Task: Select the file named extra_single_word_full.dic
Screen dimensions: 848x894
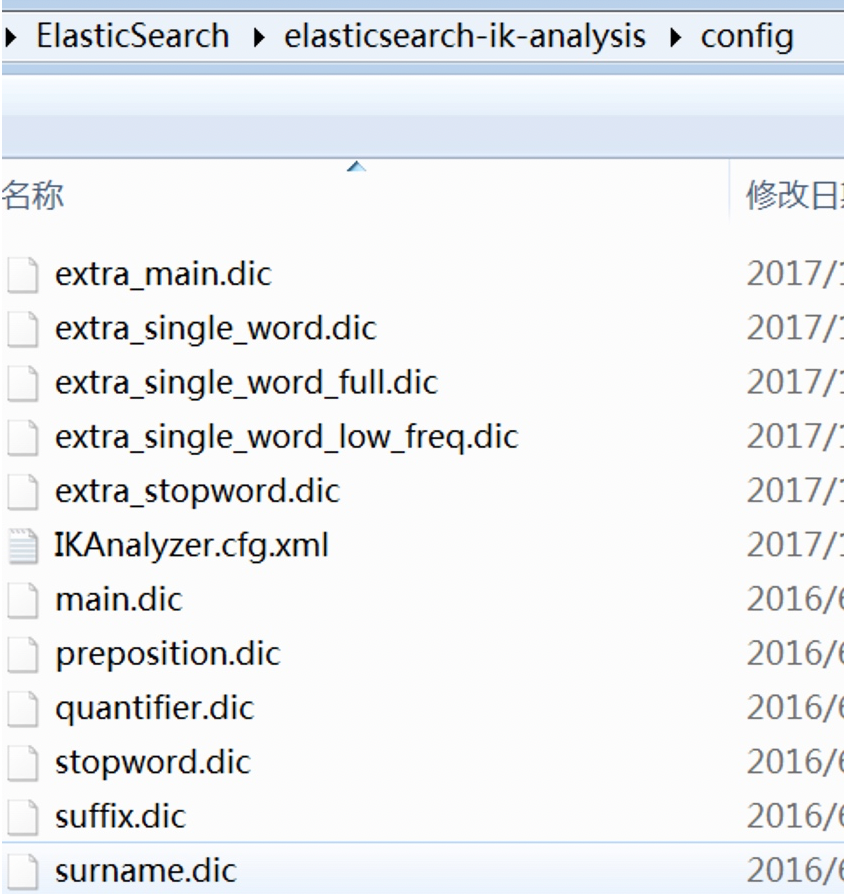Action: click(x=246, y=383)
